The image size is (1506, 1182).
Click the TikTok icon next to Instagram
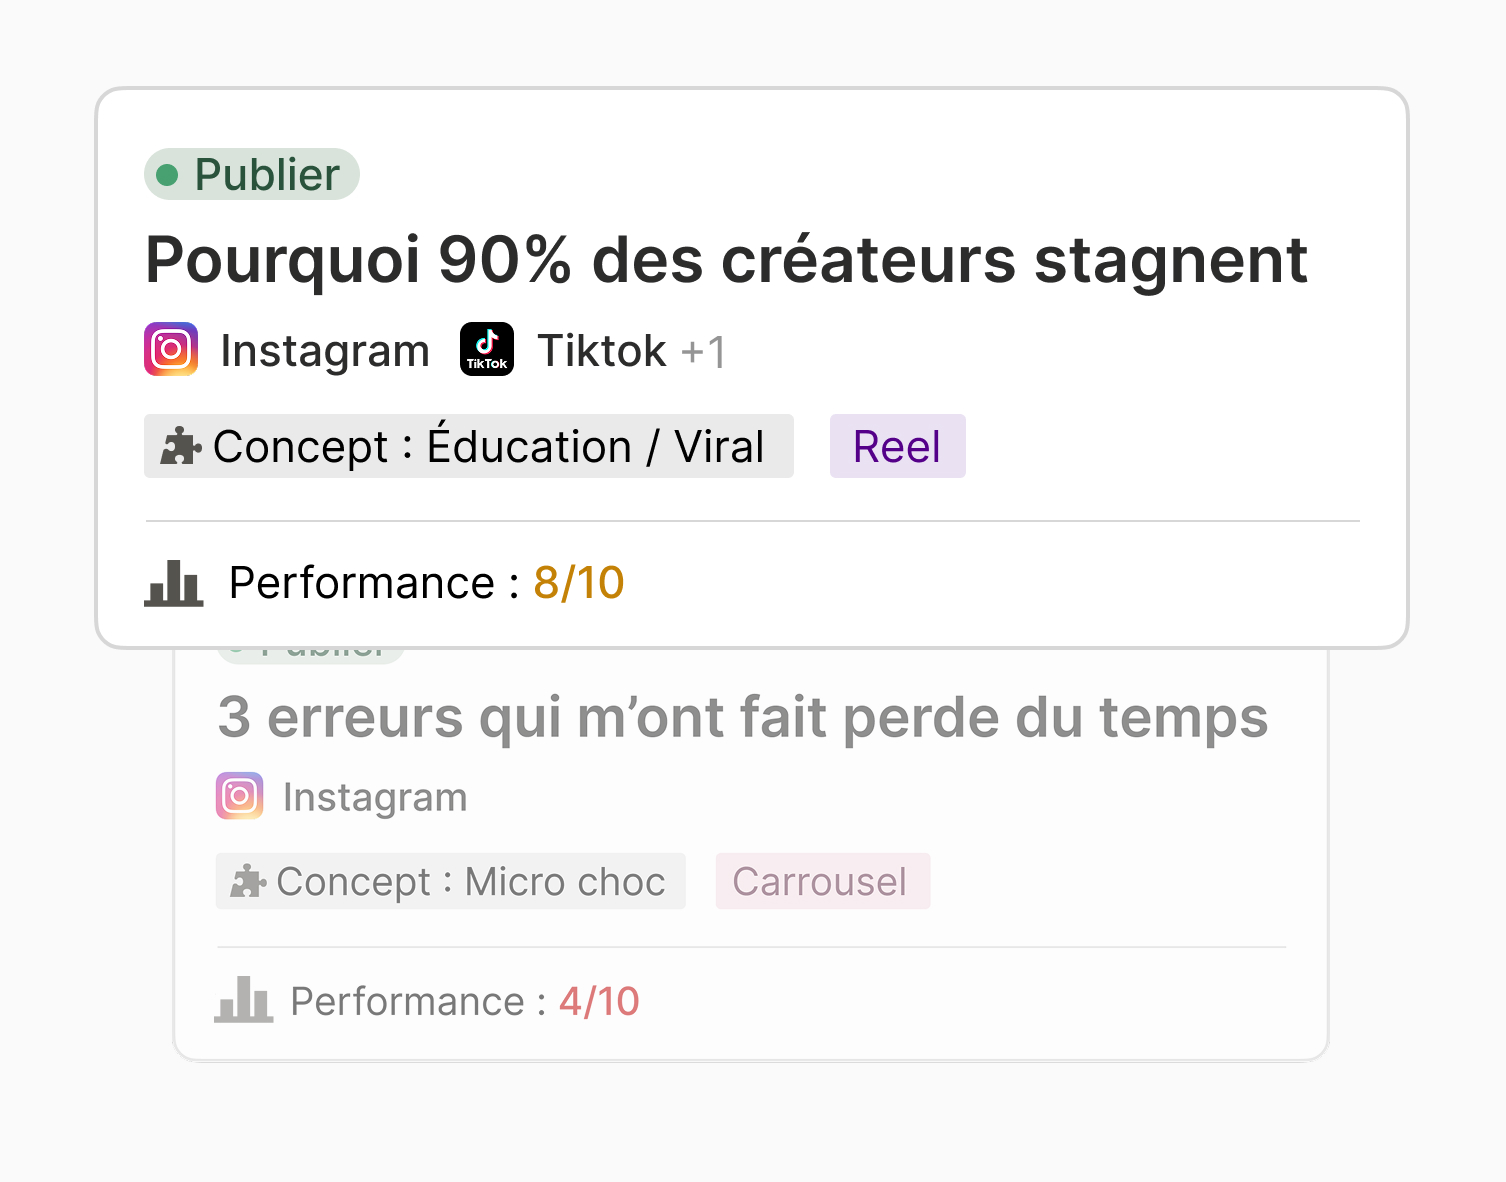coord(486,348)
